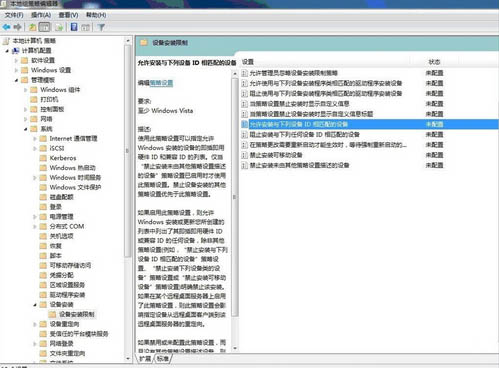Switch to the 扩展 tab
This screenshot has width=499, height=368.
(145, 359)
